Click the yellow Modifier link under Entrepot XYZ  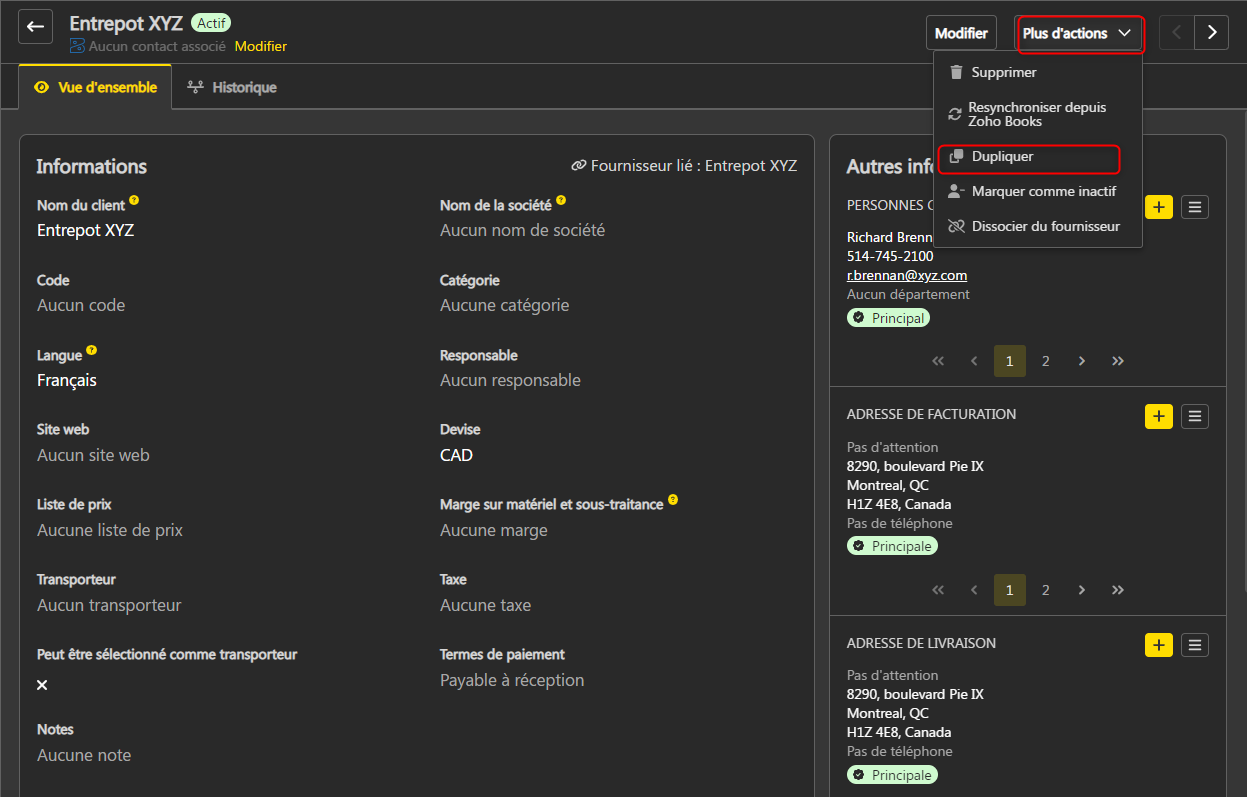pos(260,46)
